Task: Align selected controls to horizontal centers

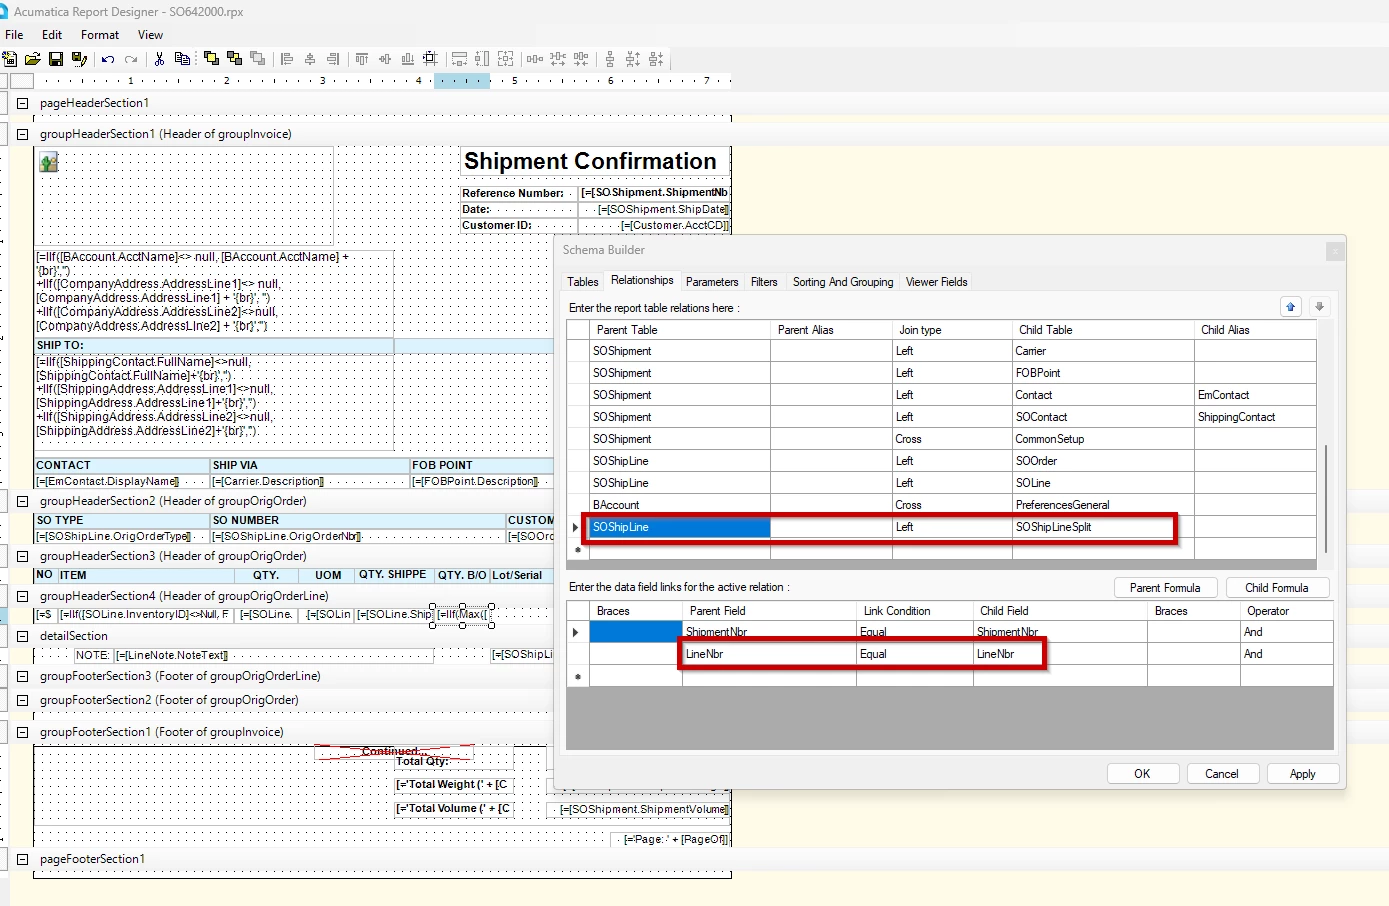Action: point(310,59)
